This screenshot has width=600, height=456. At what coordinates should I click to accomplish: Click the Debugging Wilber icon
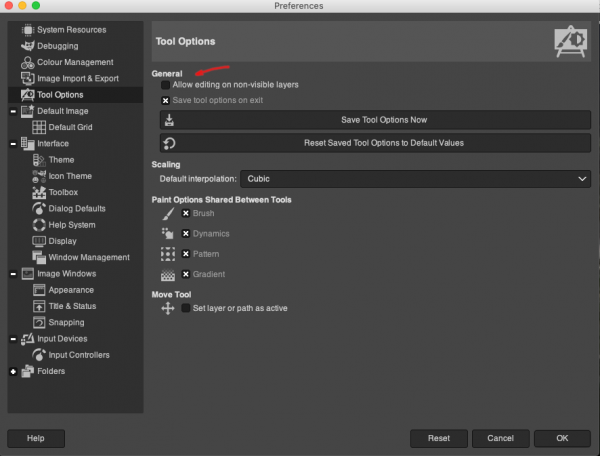28,46
